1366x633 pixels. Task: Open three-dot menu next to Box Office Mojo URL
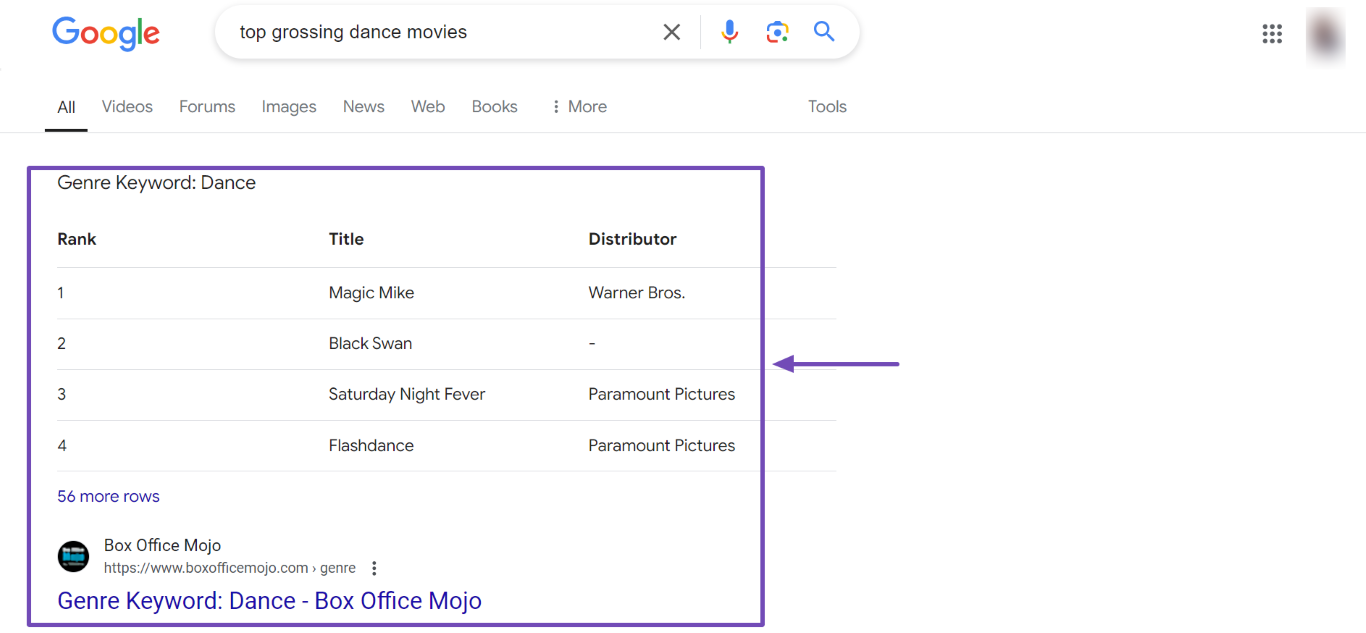click(374, 568)
